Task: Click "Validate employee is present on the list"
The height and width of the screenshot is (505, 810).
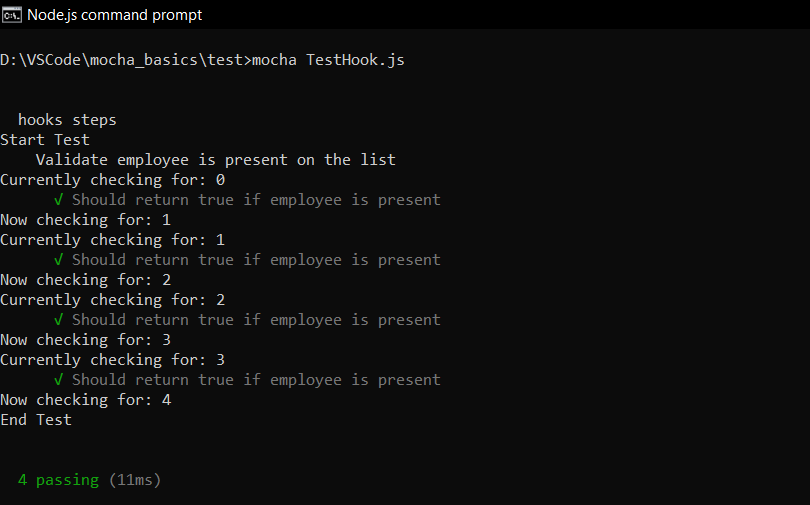Action: click(x=215, y=160)
